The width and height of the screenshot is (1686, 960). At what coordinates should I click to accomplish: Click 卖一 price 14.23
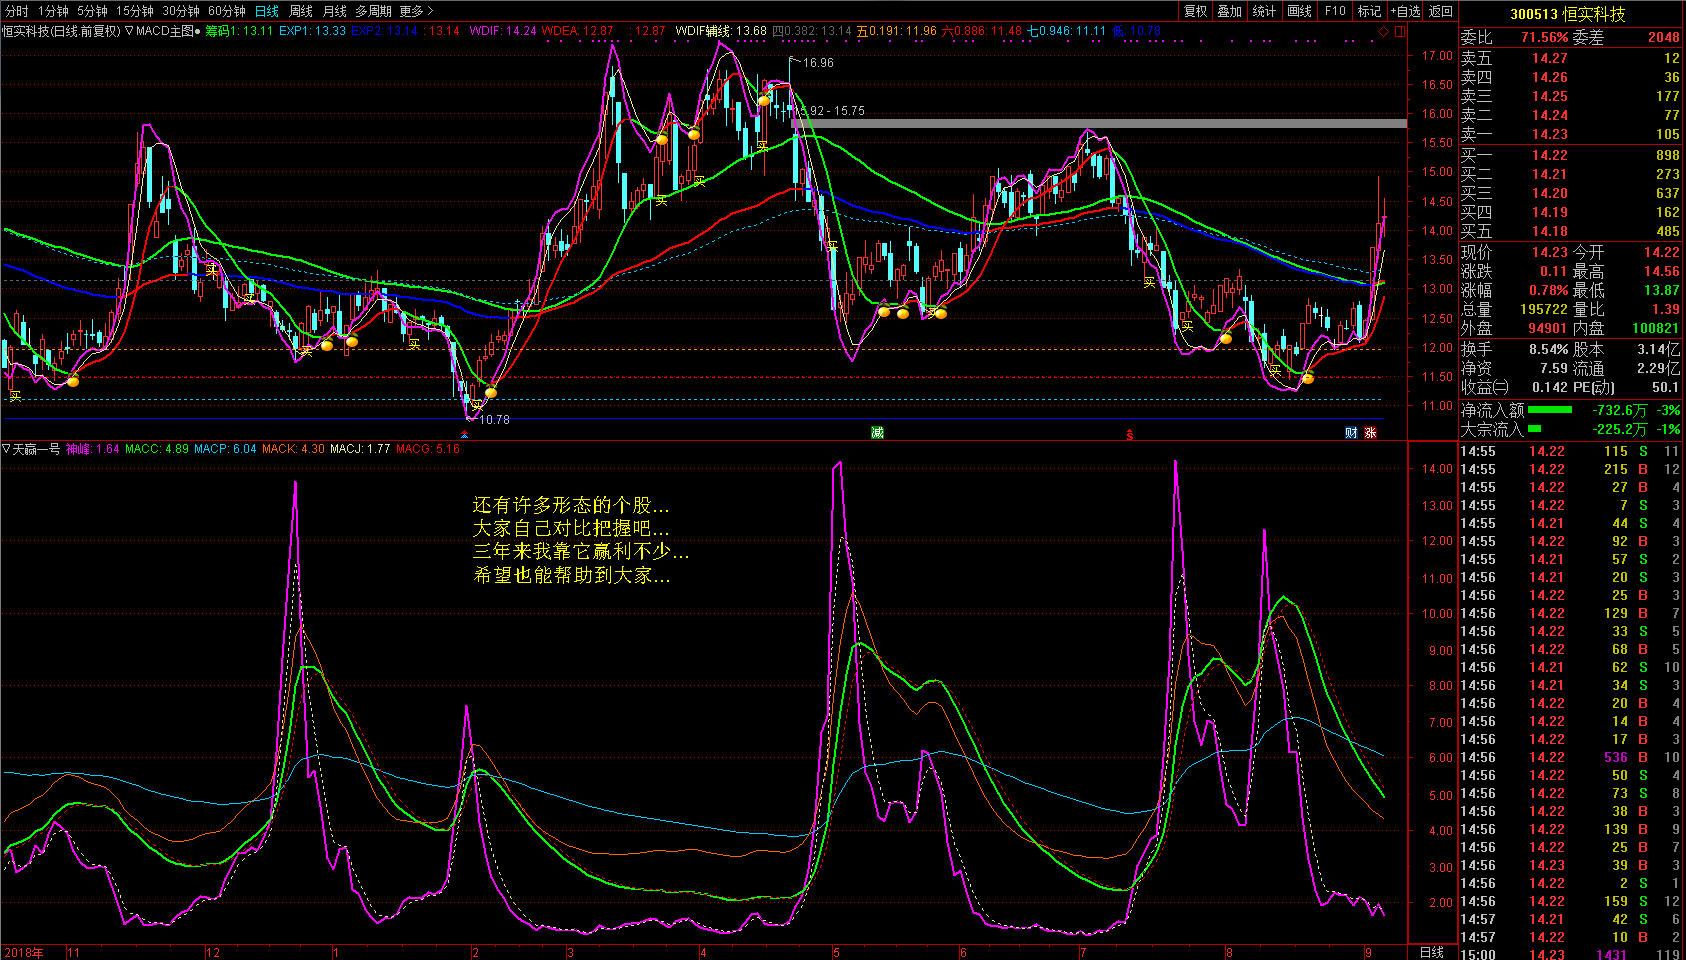[x=1550, y=134]
